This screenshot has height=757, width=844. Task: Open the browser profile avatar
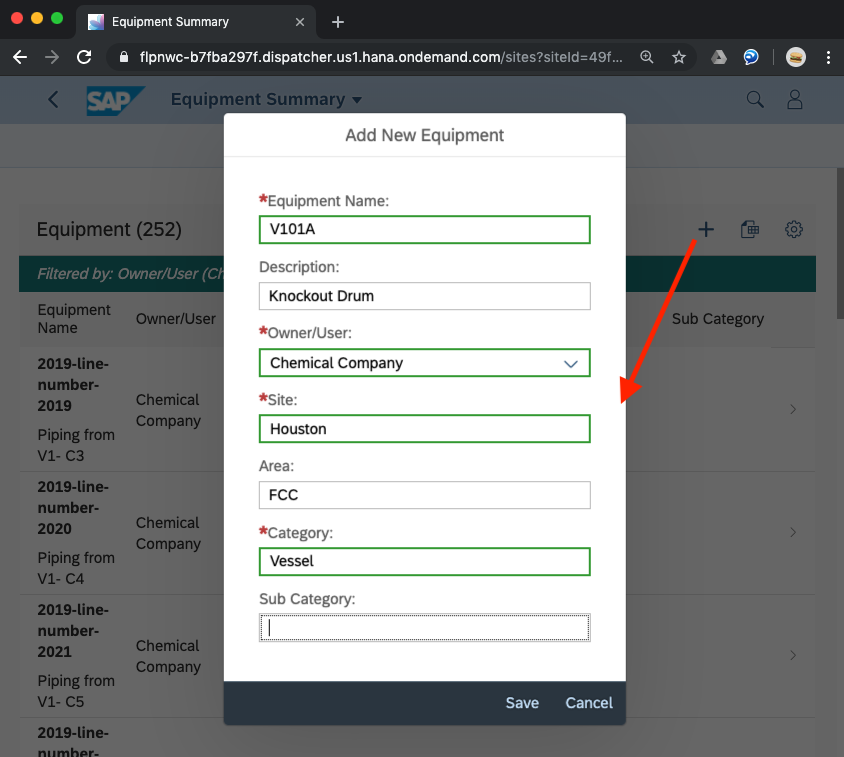pos(796,57)
